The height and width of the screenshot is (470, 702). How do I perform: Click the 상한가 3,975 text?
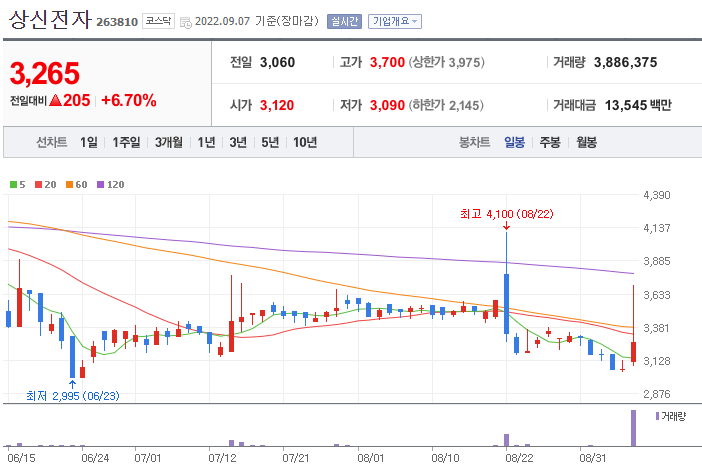click(x=446, y=62)
